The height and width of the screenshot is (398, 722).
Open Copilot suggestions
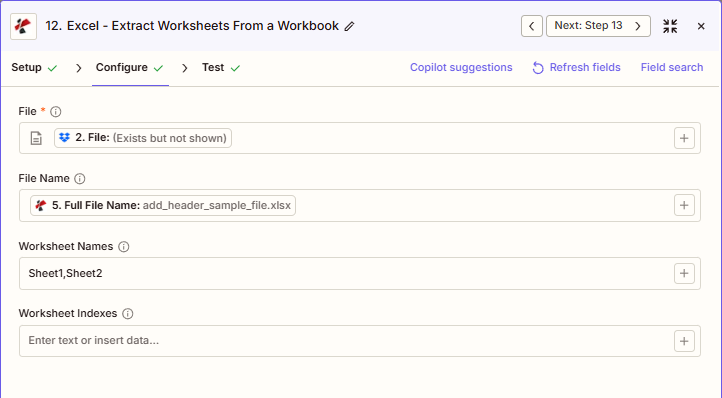click(461, 67)
